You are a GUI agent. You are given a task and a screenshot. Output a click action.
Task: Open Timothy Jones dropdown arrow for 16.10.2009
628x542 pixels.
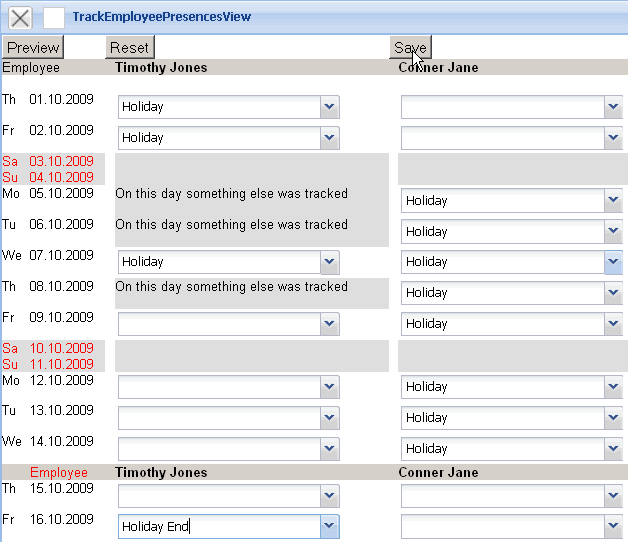click(329, 527)
